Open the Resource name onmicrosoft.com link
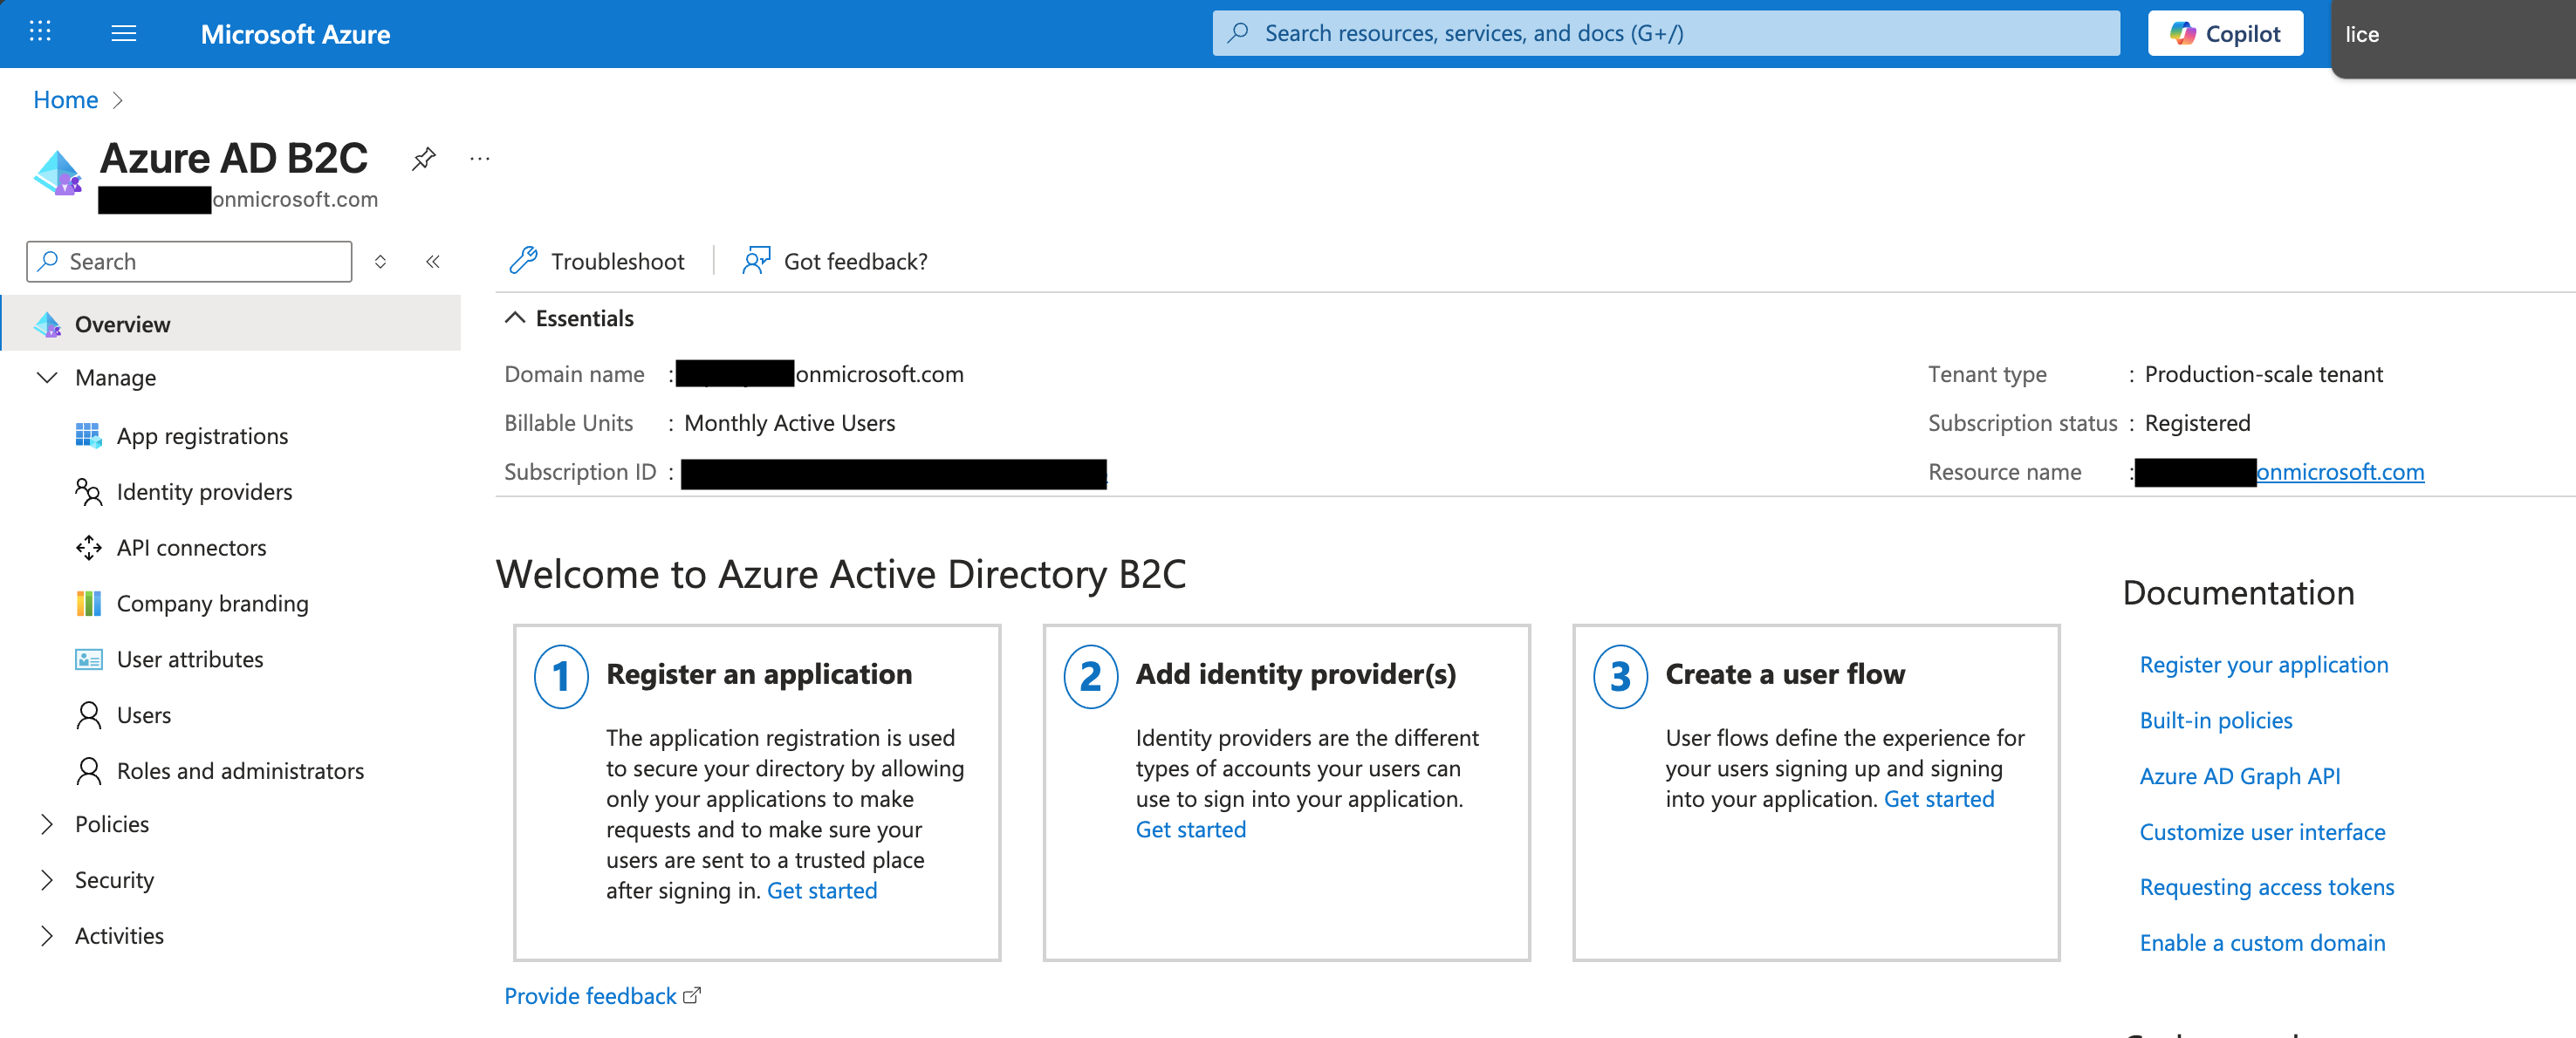The width and height of the screenshot is (2576, 1038). (2340, 472)
